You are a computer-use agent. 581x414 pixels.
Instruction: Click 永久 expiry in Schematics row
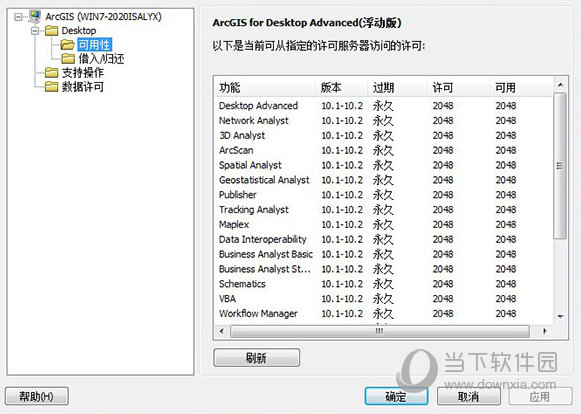383,284
